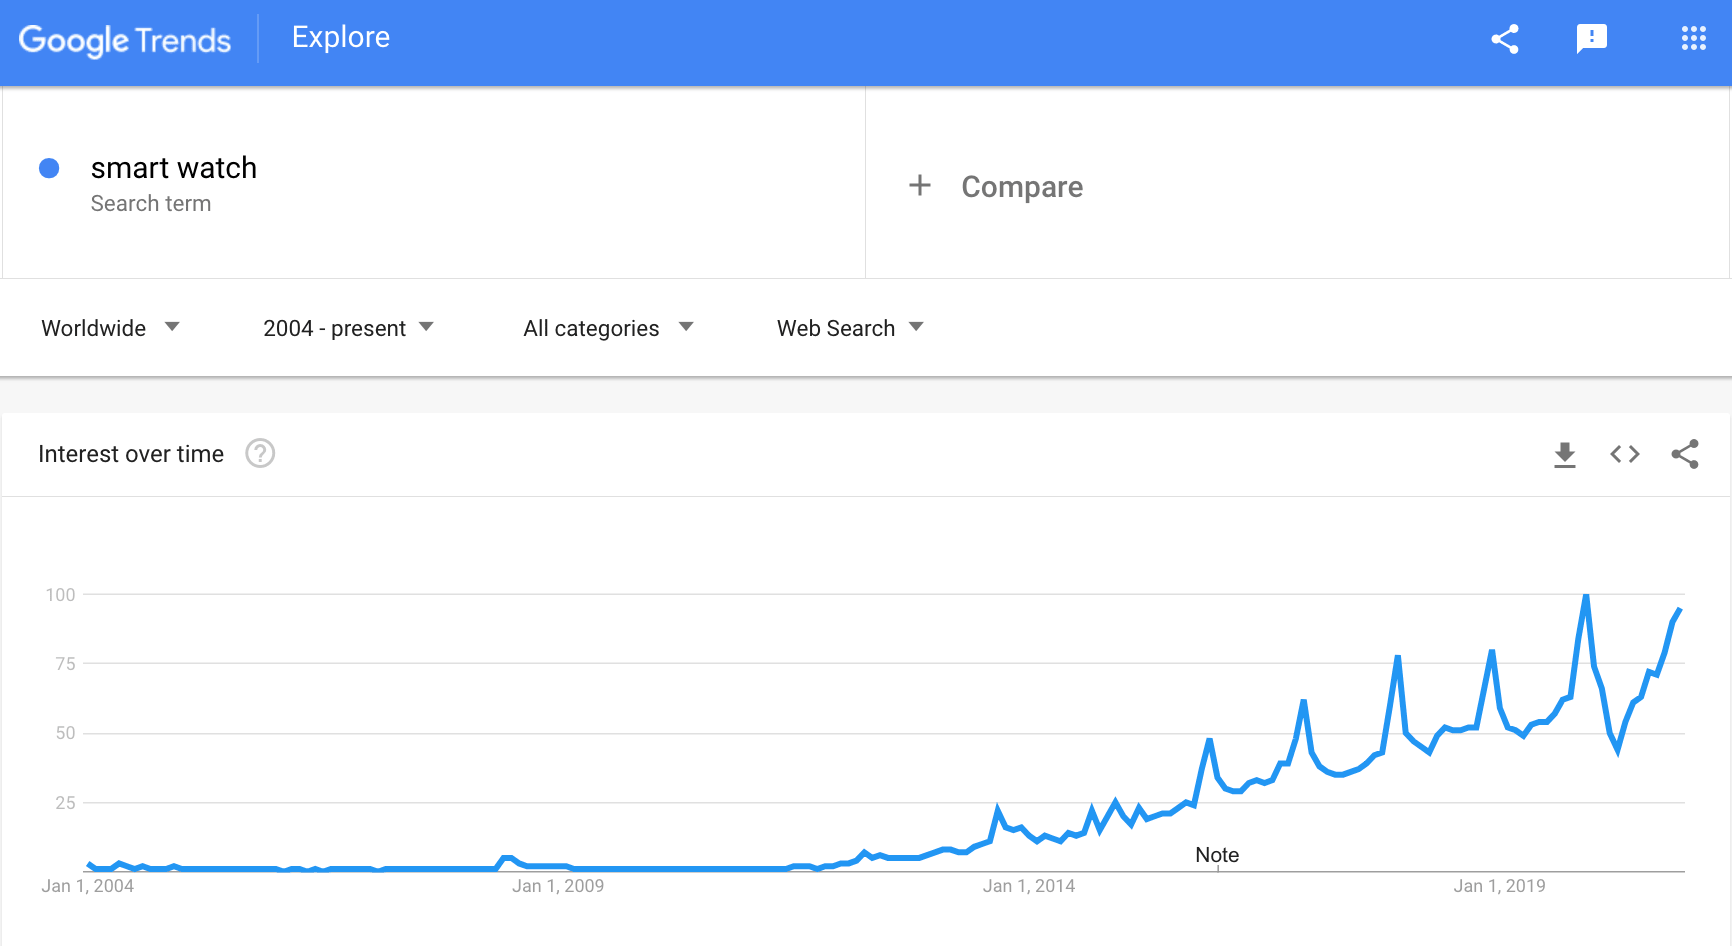Open the send feedback icon
Viewport: 1732px width, 946px height.
pos(1592,39)
